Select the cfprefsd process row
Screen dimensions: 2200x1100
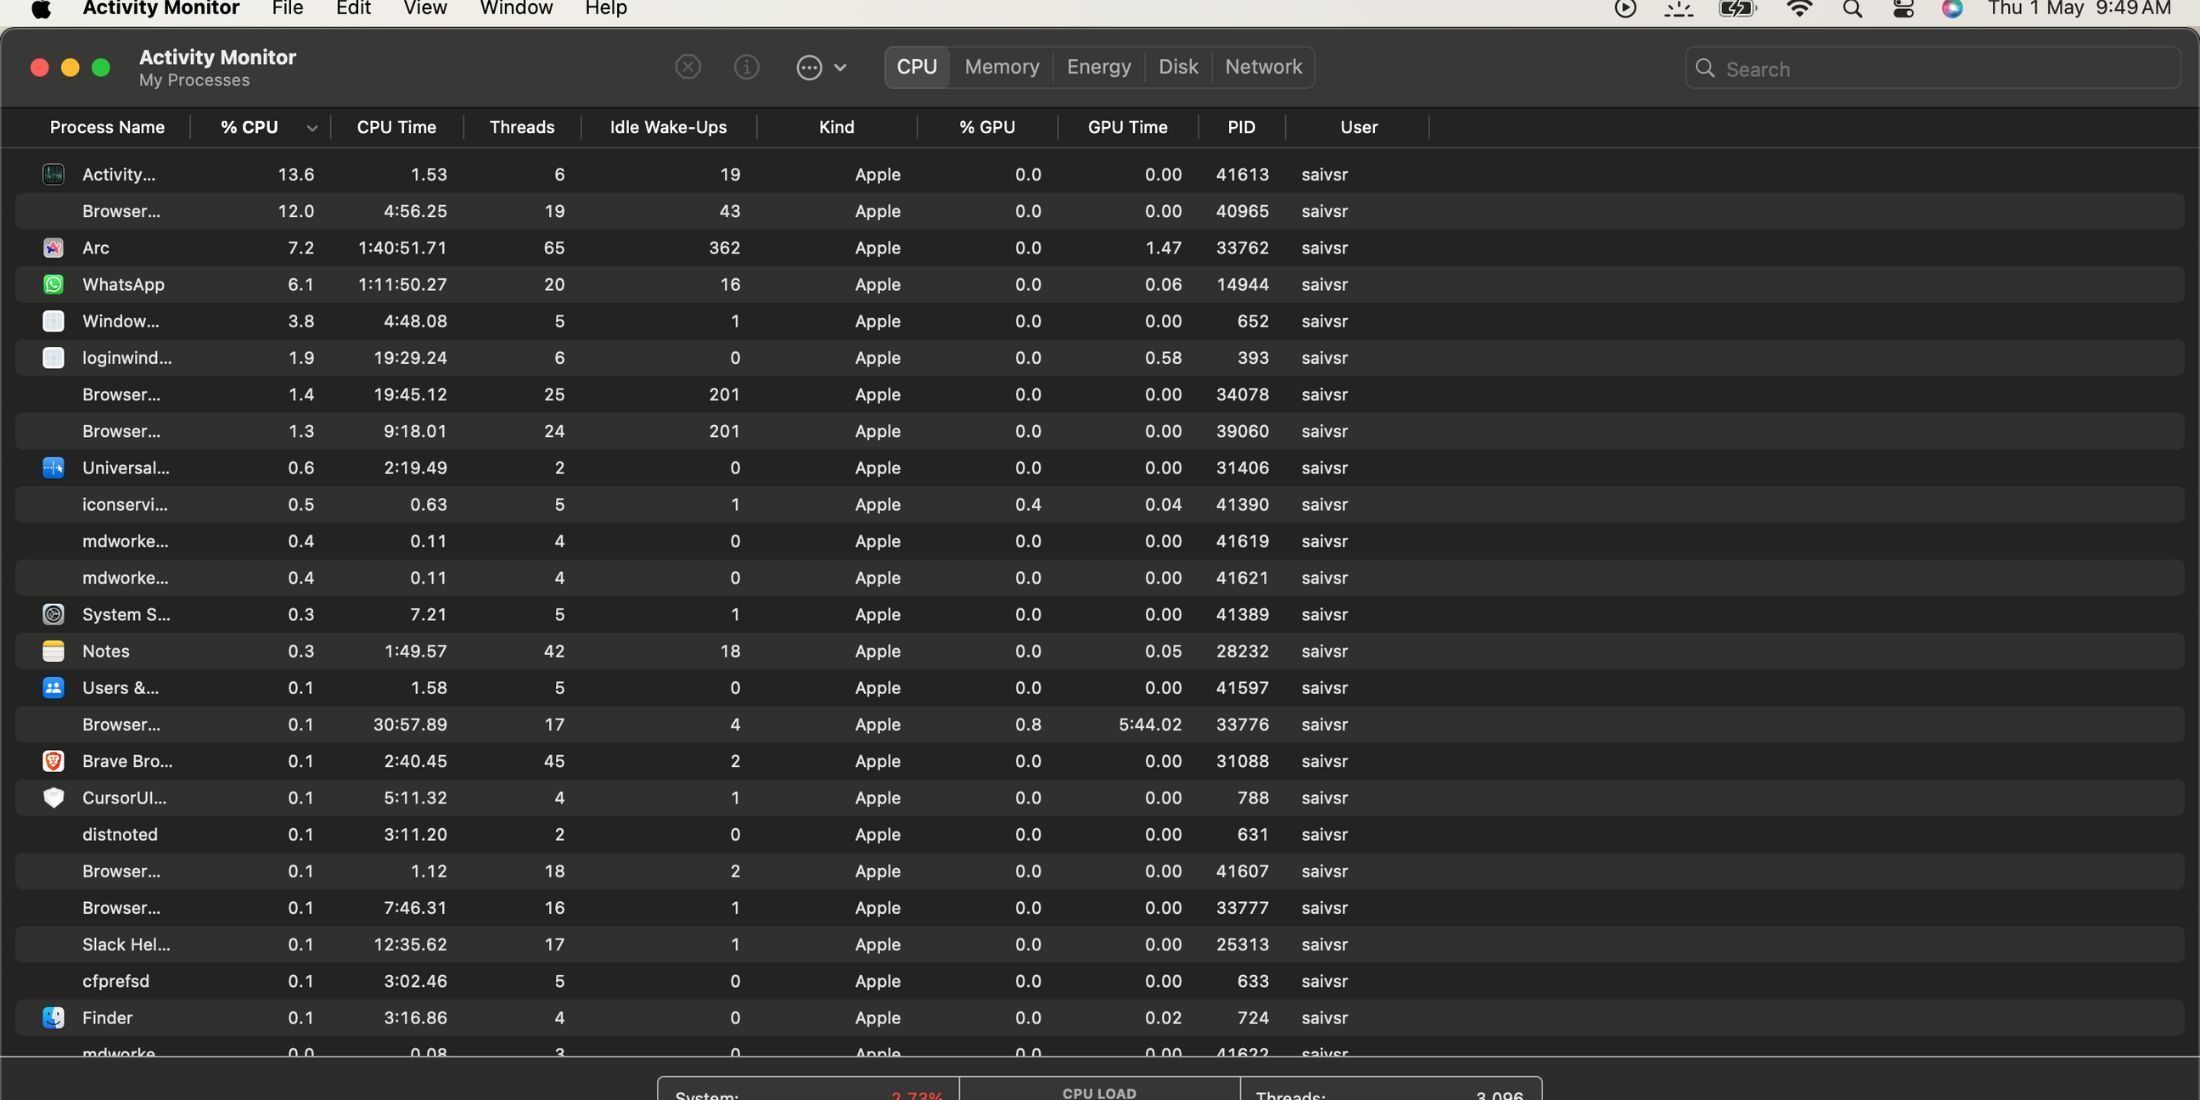(x=1099, y=981)
